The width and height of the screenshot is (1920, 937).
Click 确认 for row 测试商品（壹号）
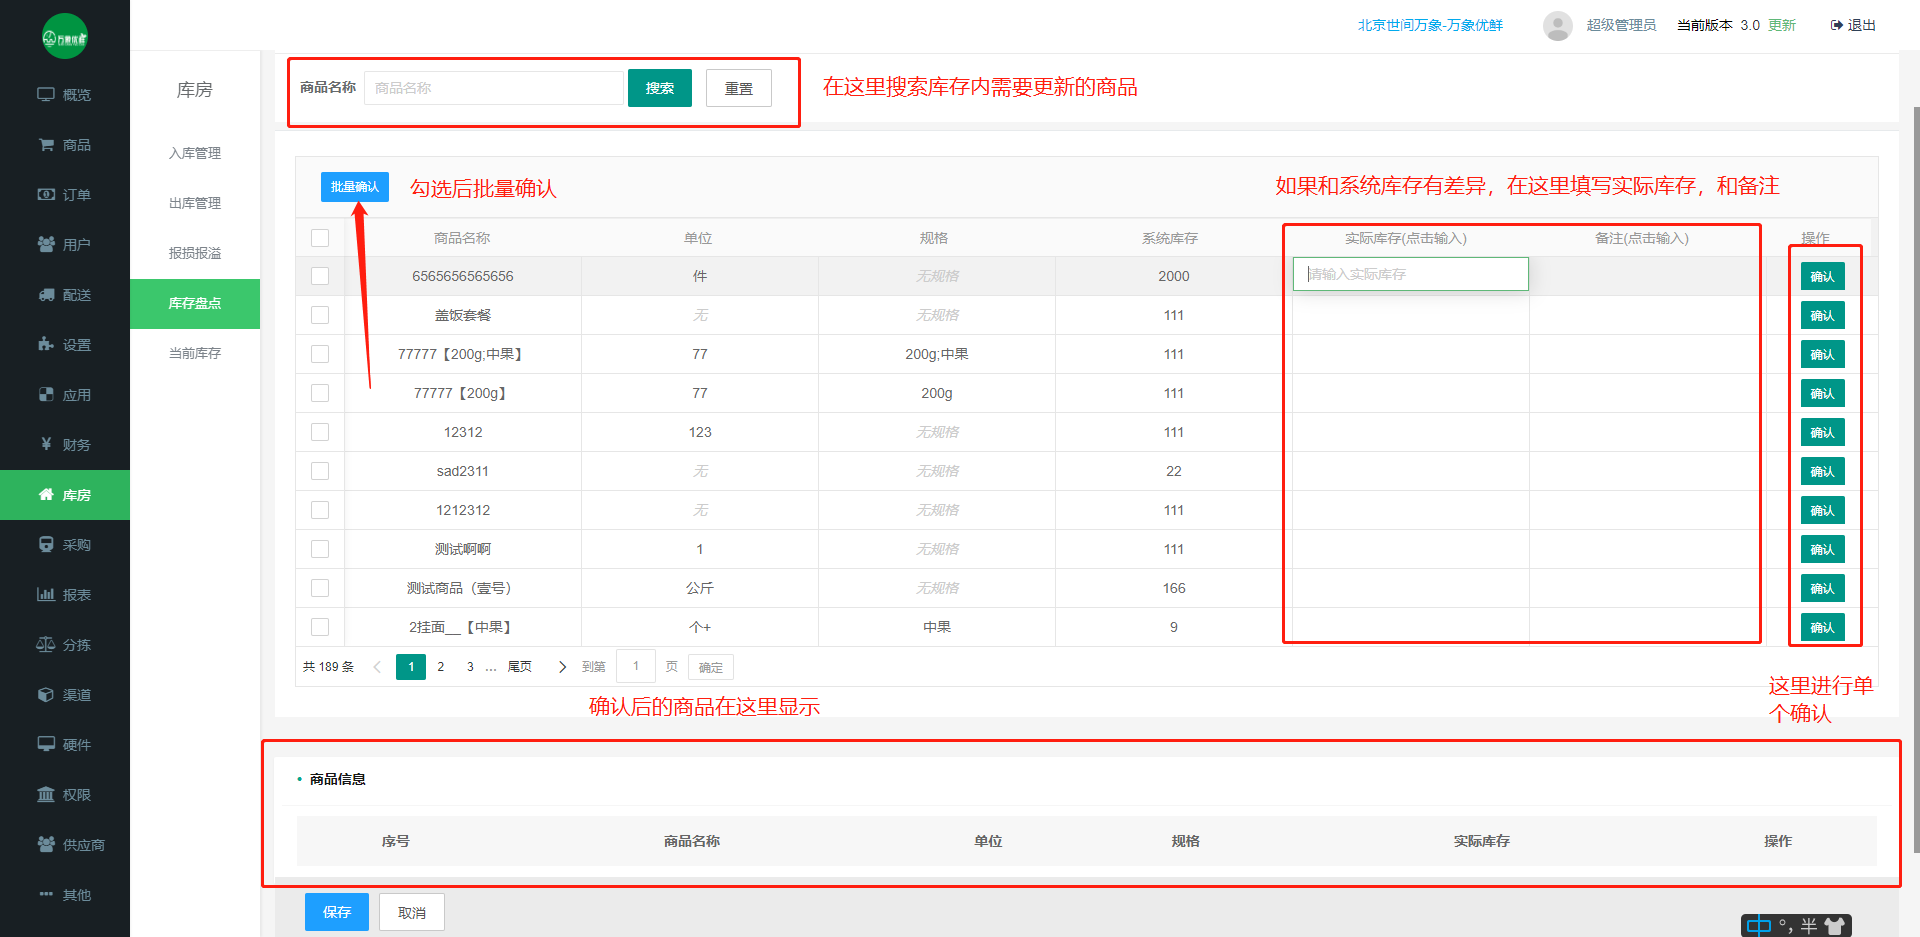1822,588
